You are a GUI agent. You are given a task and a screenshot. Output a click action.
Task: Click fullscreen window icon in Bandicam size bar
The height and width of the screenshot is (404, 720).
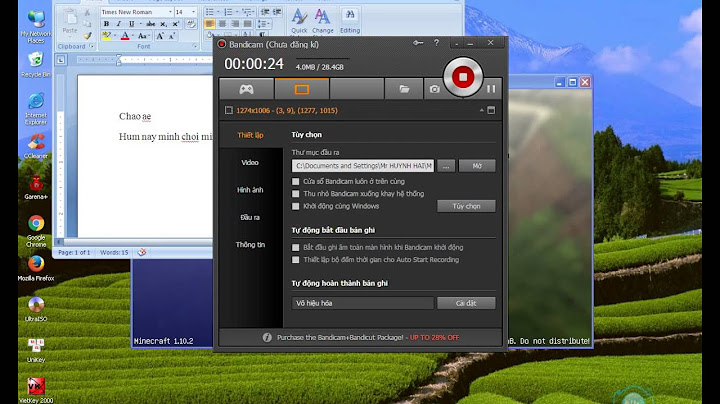click(x=491, y=110)
